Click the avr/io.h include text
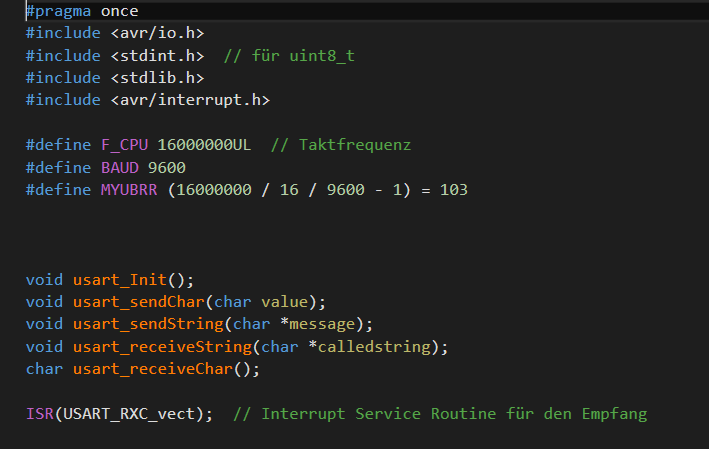 coord(157,33)
